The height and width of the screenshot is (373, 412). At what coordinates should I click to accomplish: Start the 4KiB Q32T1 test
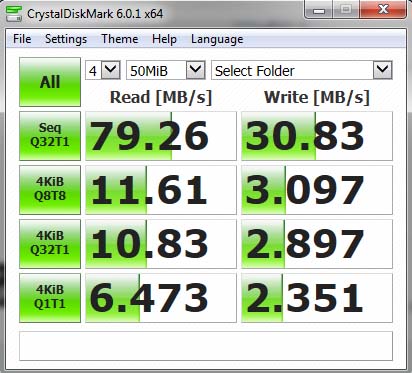coord(50,244)
